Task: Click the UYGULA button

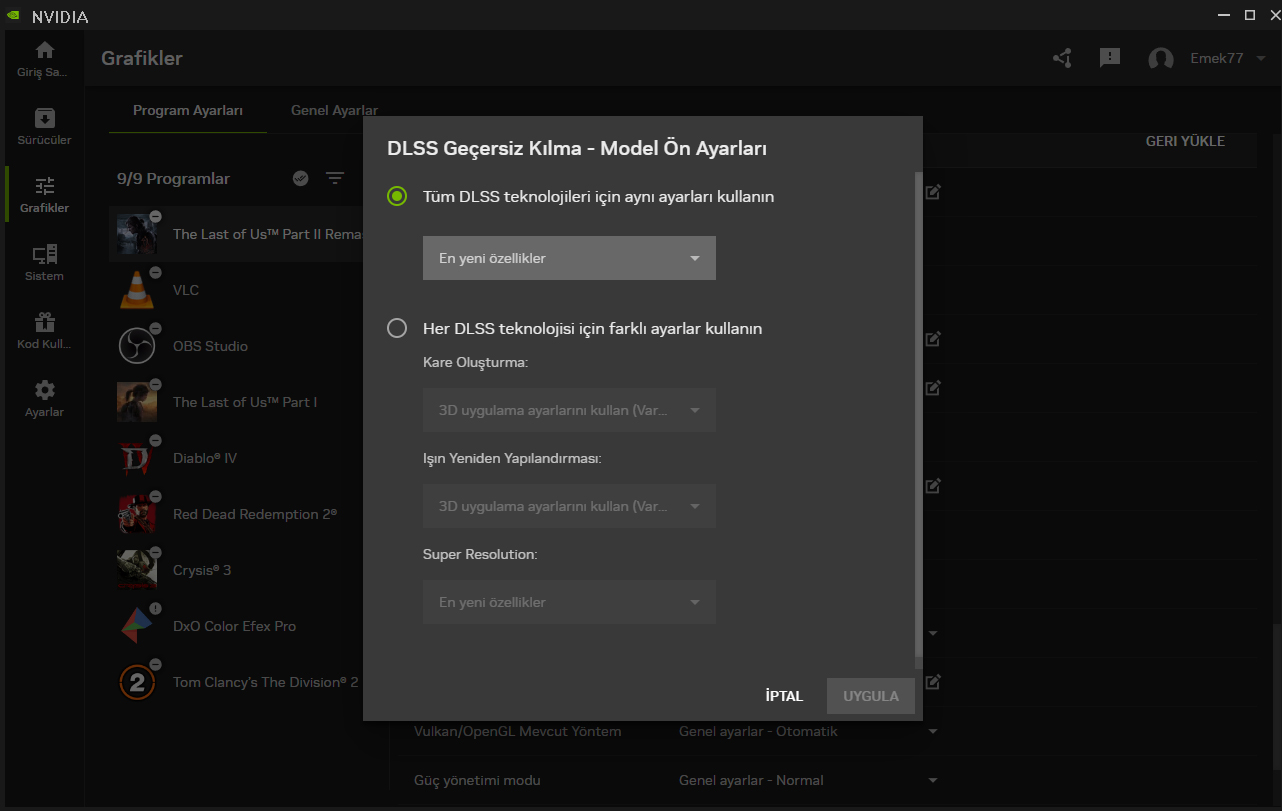Action: click(871, 696)
